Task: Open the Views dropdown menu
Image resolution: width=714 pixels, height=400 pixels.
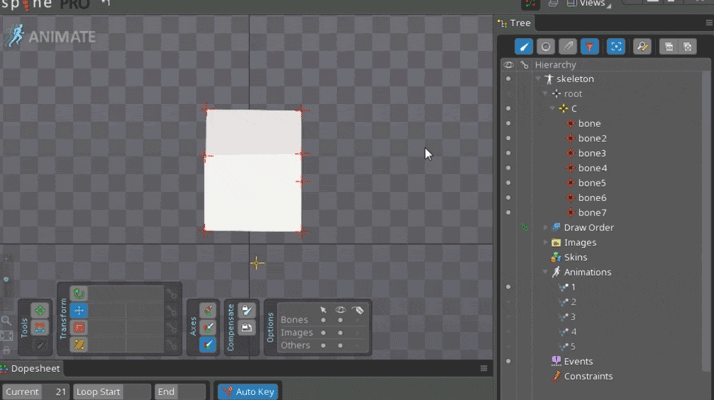Action: pyautogui.click(x=592, y=4)
